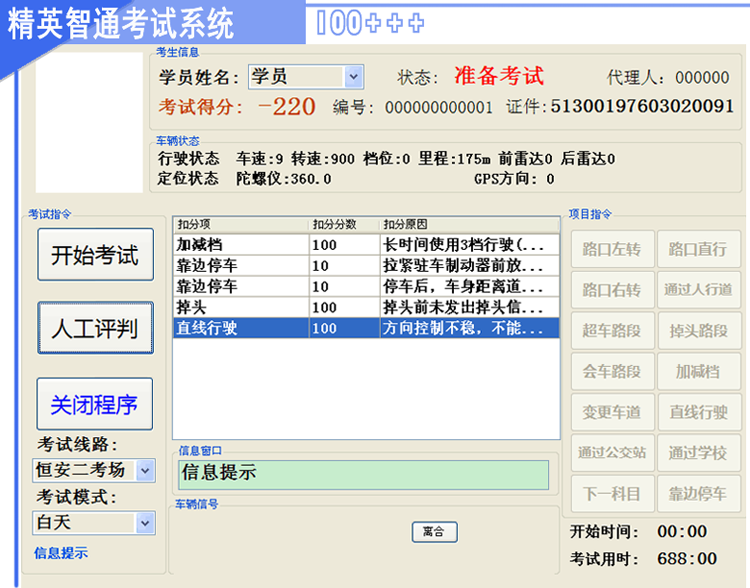The image size is (750, 588).
Task: Open the 考试模式 dropdown showing 白天
Action: pyautogui.click(x=94, y=522)
